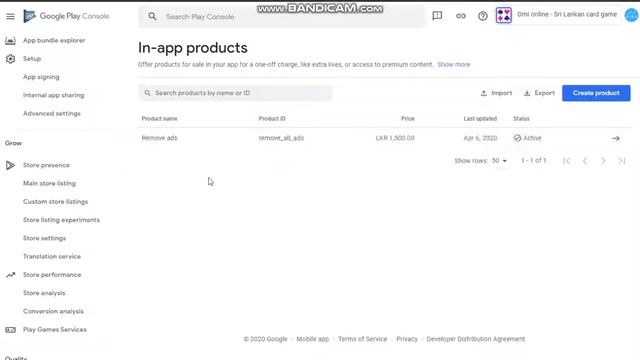This screenshot has height=360, width=640.
Task: Click the Setup gear icon
Action: (11, 59)
